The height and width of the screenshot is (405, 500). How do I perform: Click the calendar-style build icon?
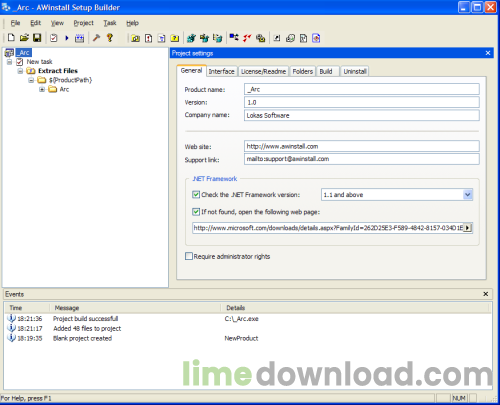(79, 38)
